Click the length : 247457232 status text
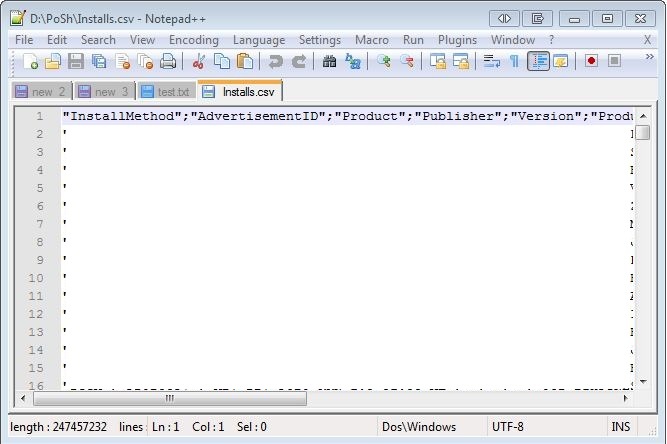Viewport: 667px width, 444px height. point(59,427)
